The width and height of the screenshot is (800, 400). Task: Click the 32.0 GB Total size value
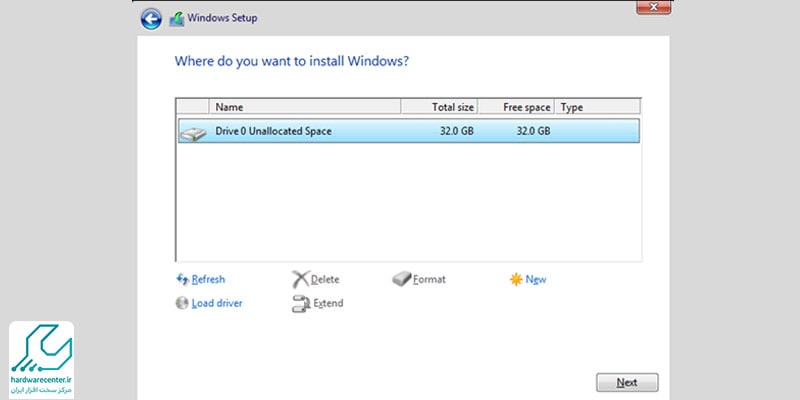click(x=457, y=131)
